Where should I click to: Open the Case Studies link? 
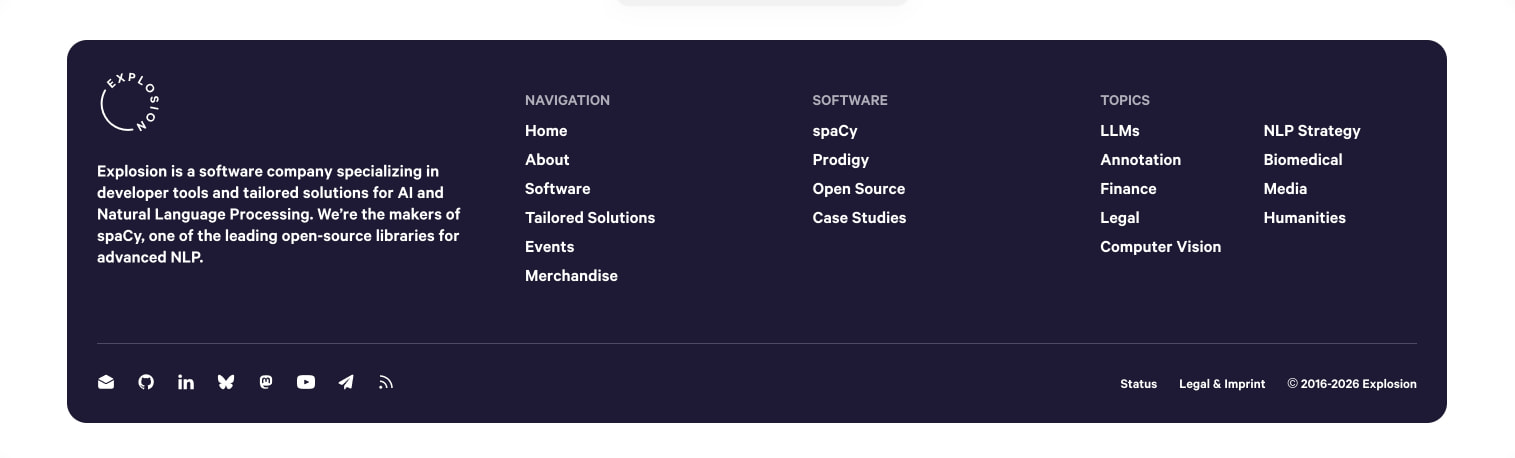pos(860,218)
